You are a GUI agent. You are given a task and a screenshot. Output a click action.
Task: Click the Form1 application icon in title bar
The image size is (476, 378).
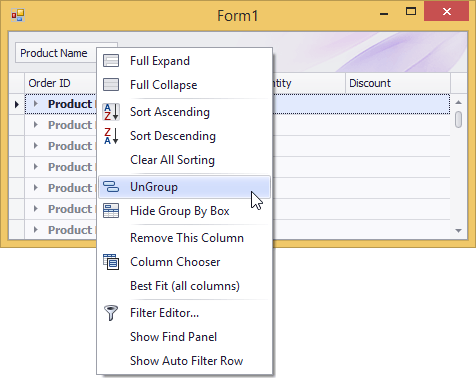point(18,15)
